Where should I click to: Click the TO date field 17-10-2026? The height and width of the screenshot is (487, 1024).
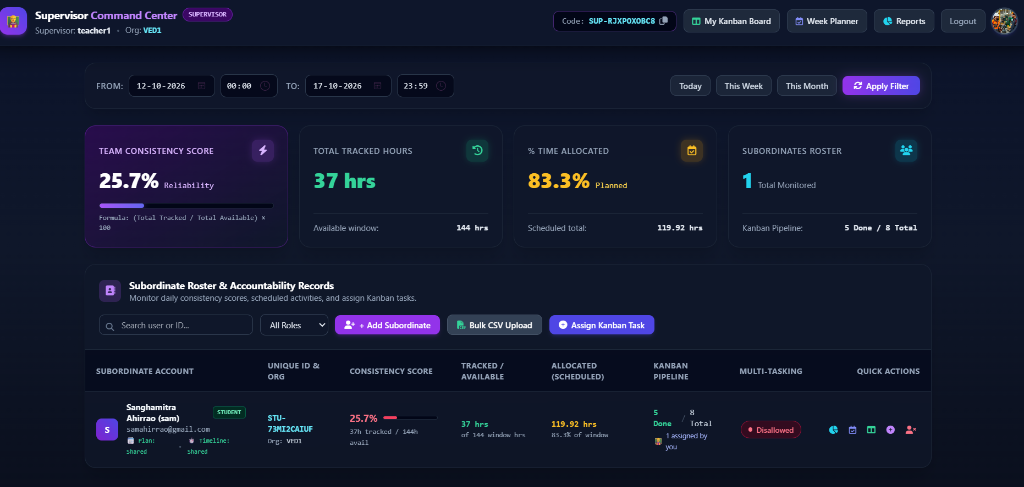tap(347, 86)
